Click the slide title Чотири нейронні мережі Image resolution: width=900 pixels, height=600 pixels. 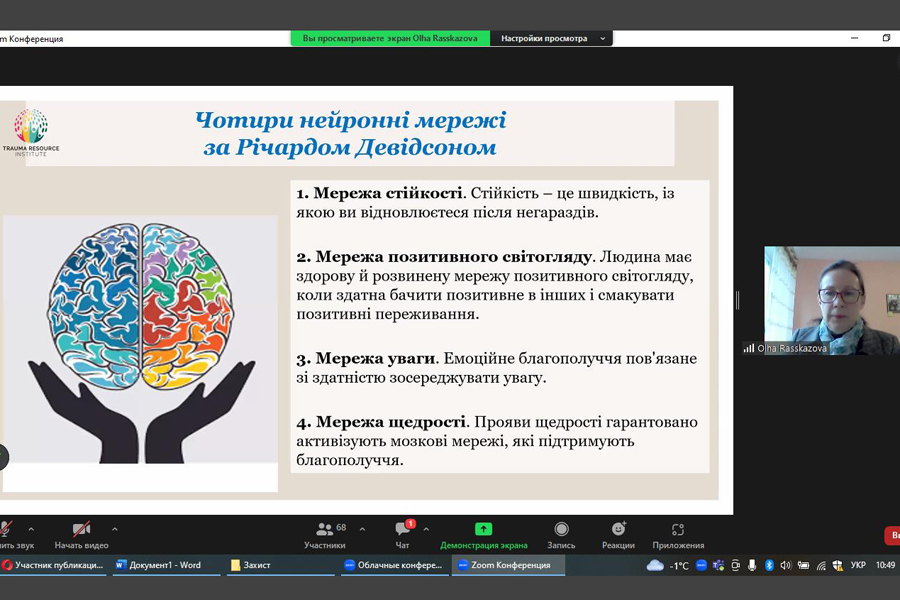[350, 121]
